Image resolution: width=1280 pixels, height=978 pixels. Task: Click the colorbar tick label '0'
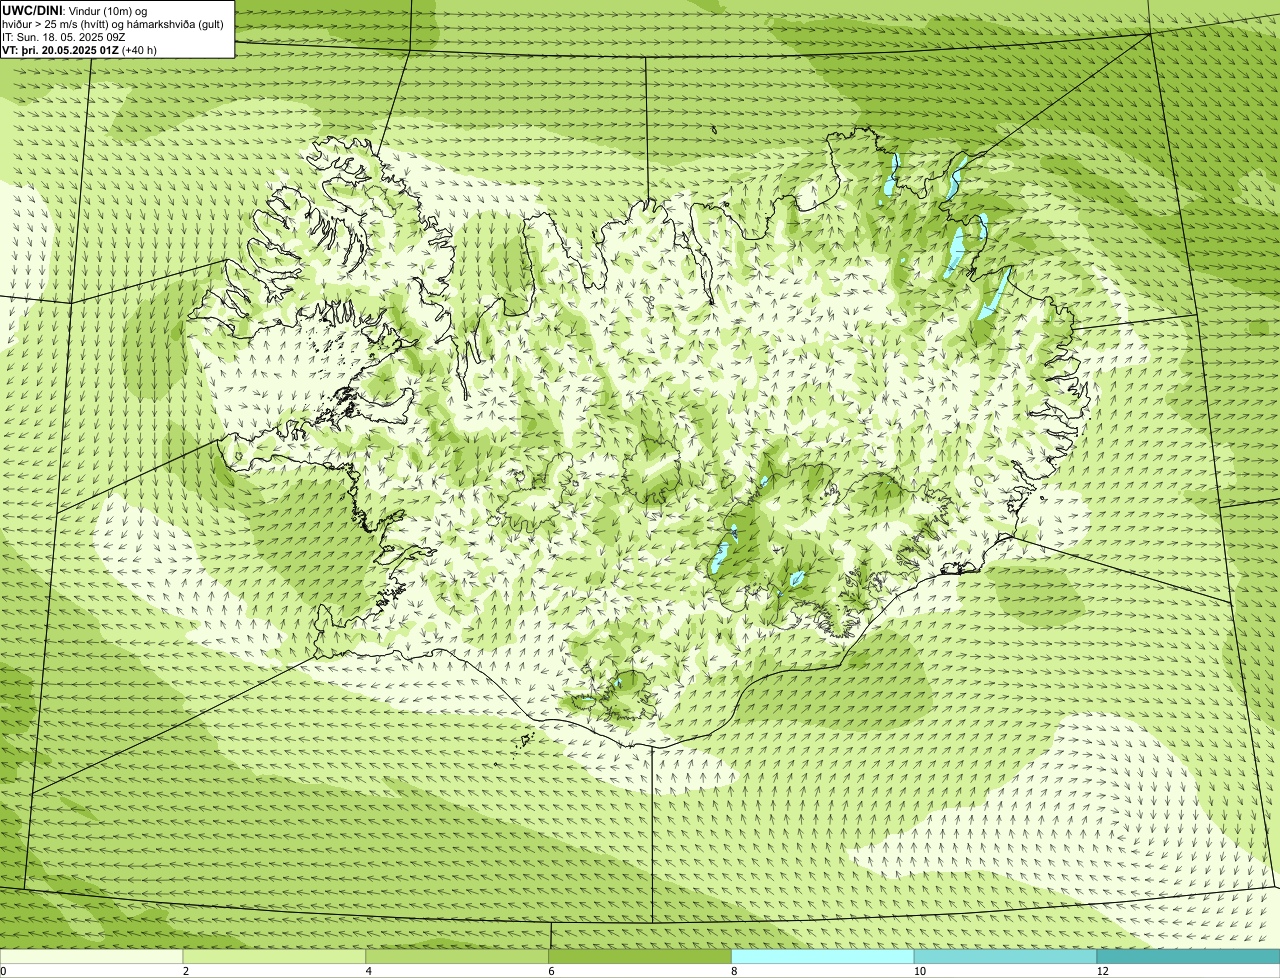[x=3, y=971]
